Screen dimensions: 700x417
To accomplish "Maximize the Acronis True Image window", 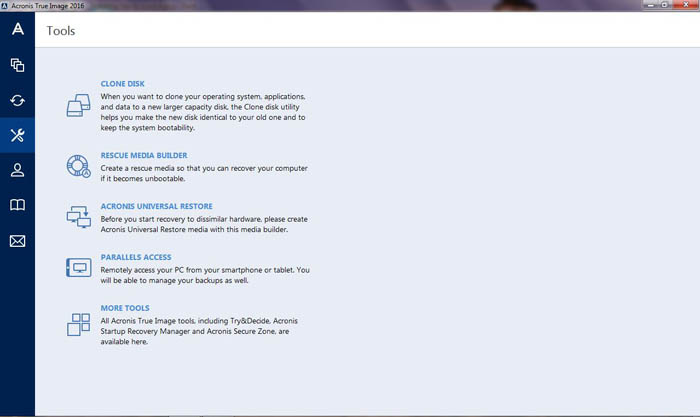I will click(x=664, y=5).
